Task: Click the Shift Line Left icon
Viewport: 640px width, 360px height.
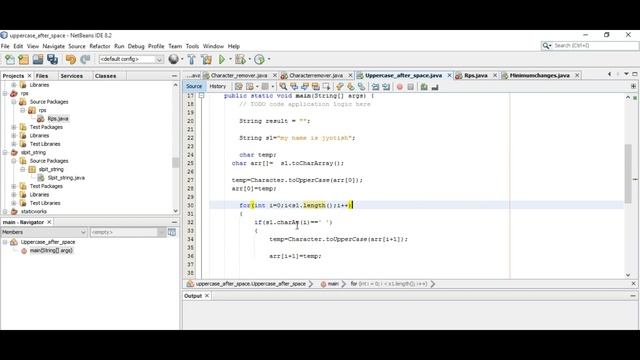Action: pos(375,87)
